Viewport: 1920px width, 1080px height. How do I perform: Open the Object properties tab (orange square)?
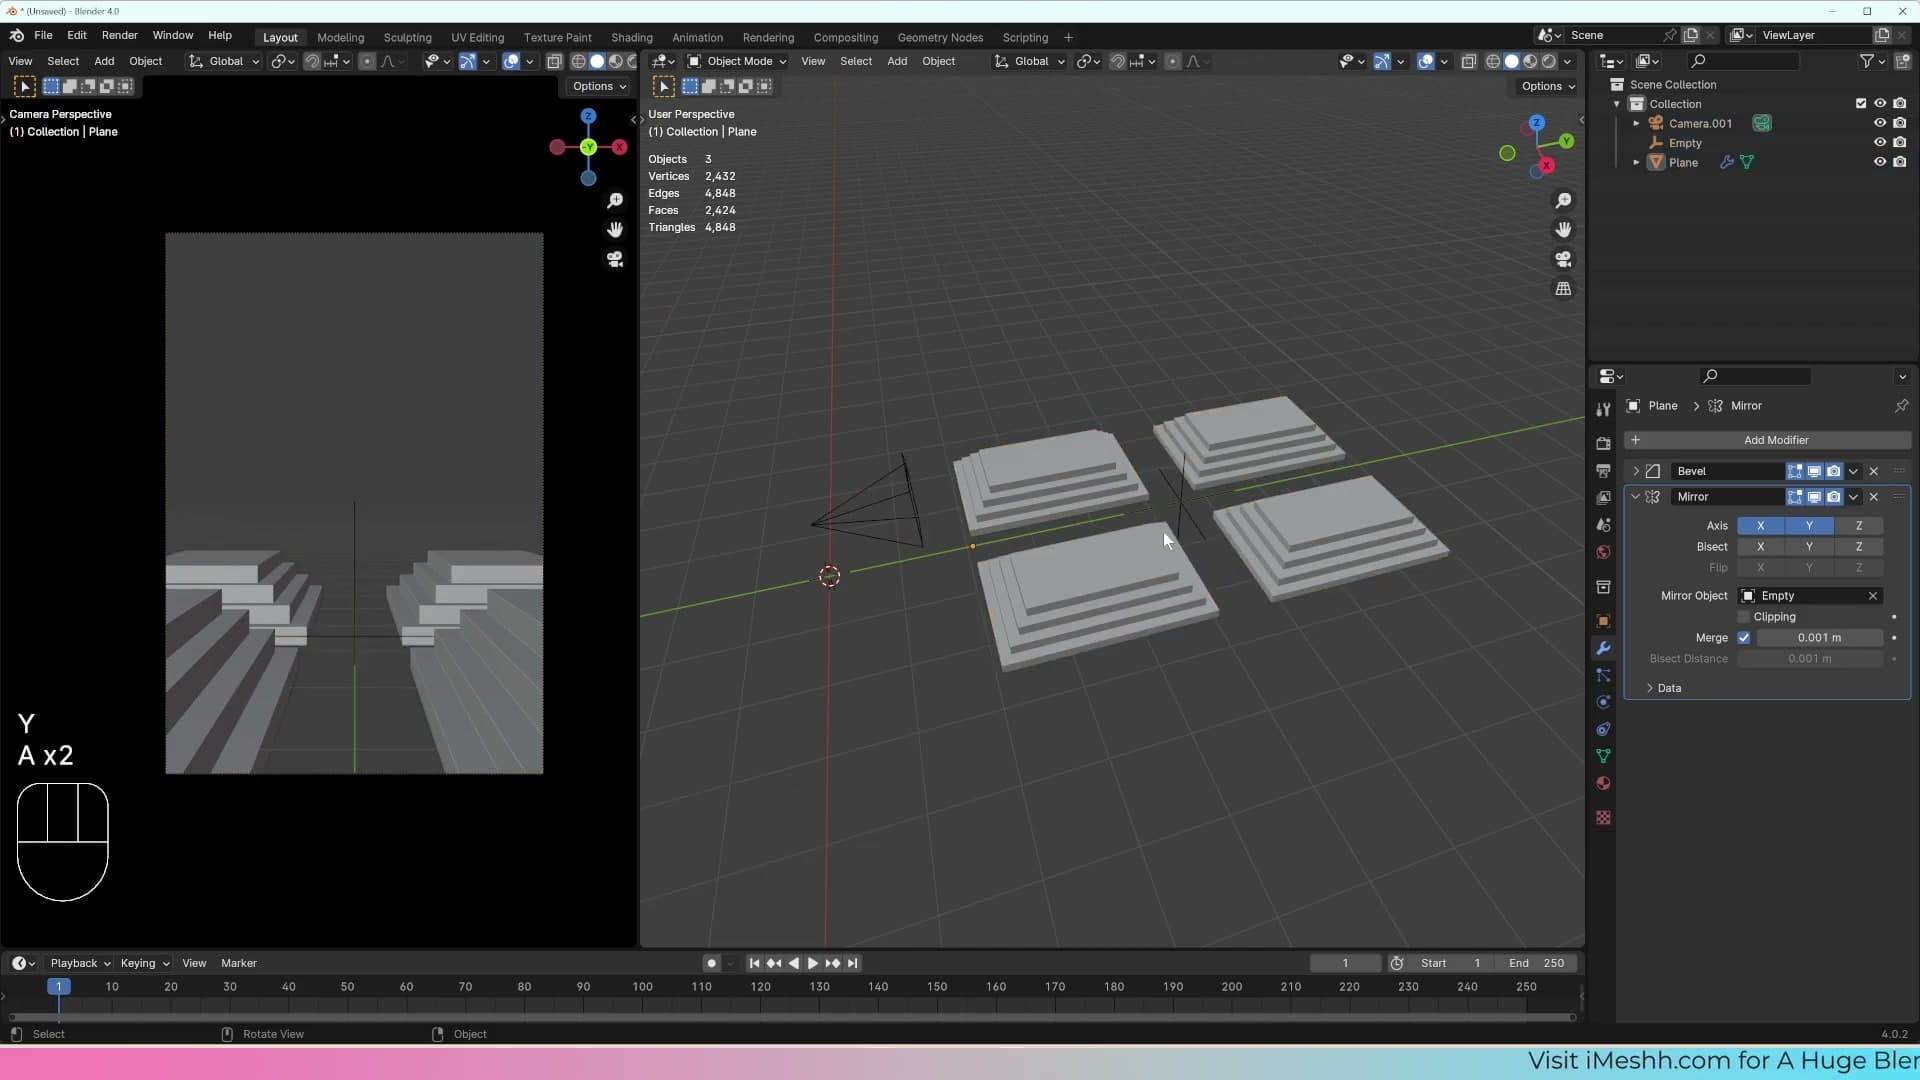click(x=1603, y=621)
